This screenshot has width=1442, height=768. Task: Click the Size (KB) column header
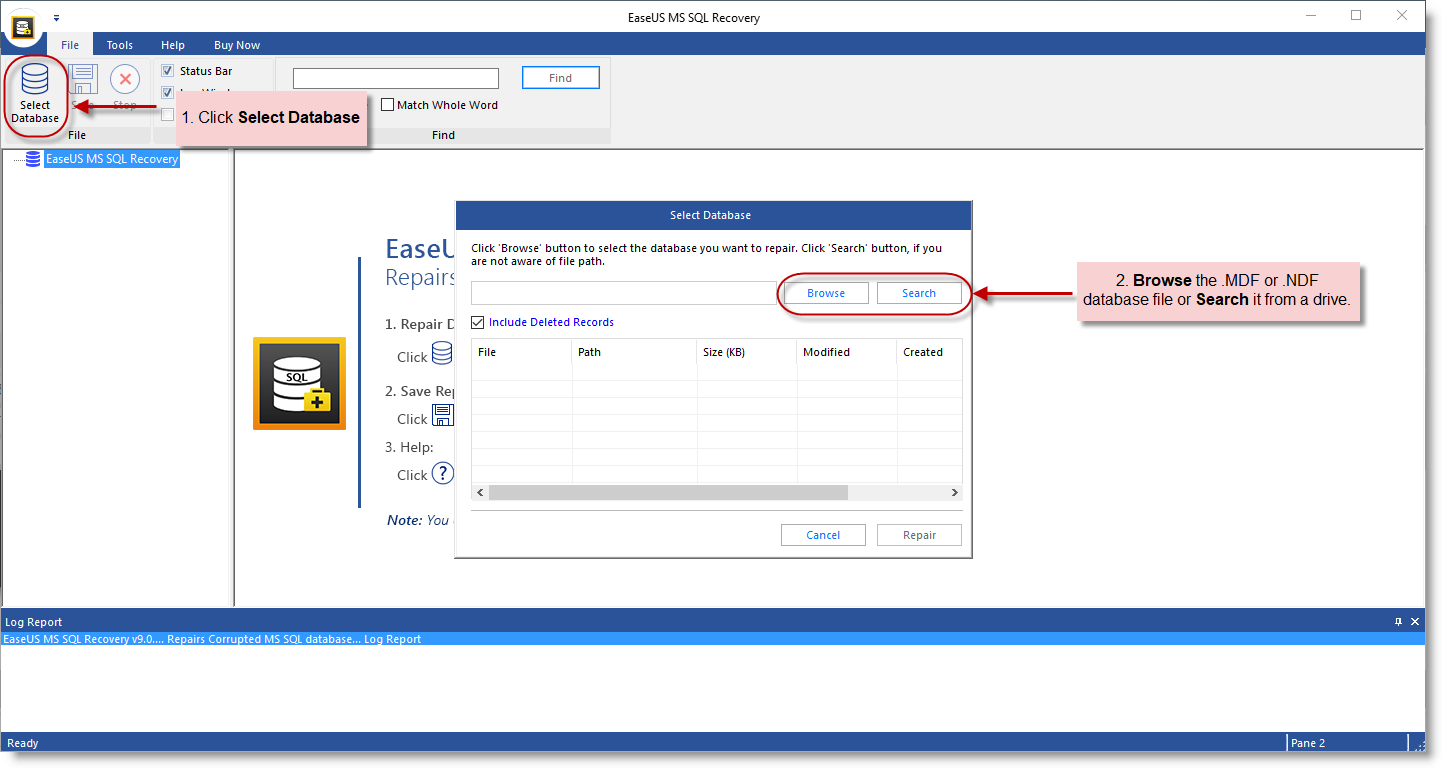pos(746,352)
